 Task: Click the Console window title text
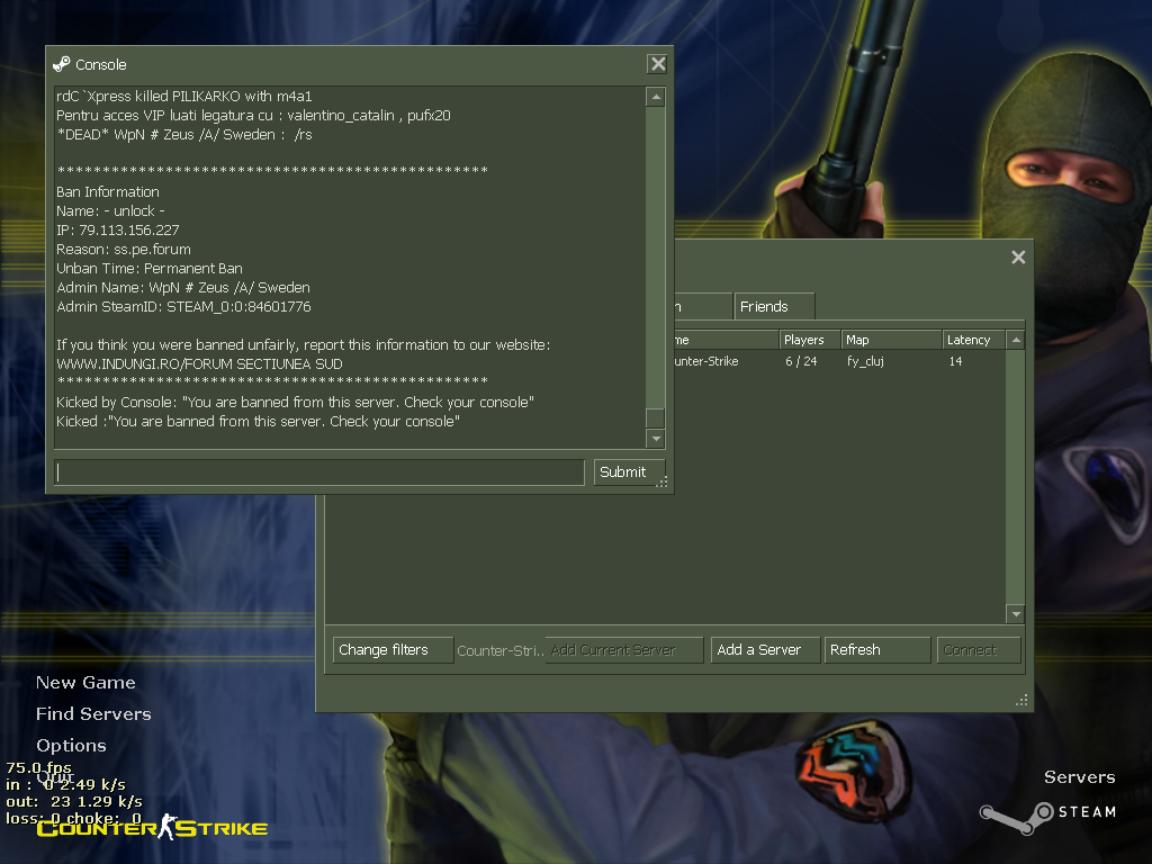(x=101, y=65)
